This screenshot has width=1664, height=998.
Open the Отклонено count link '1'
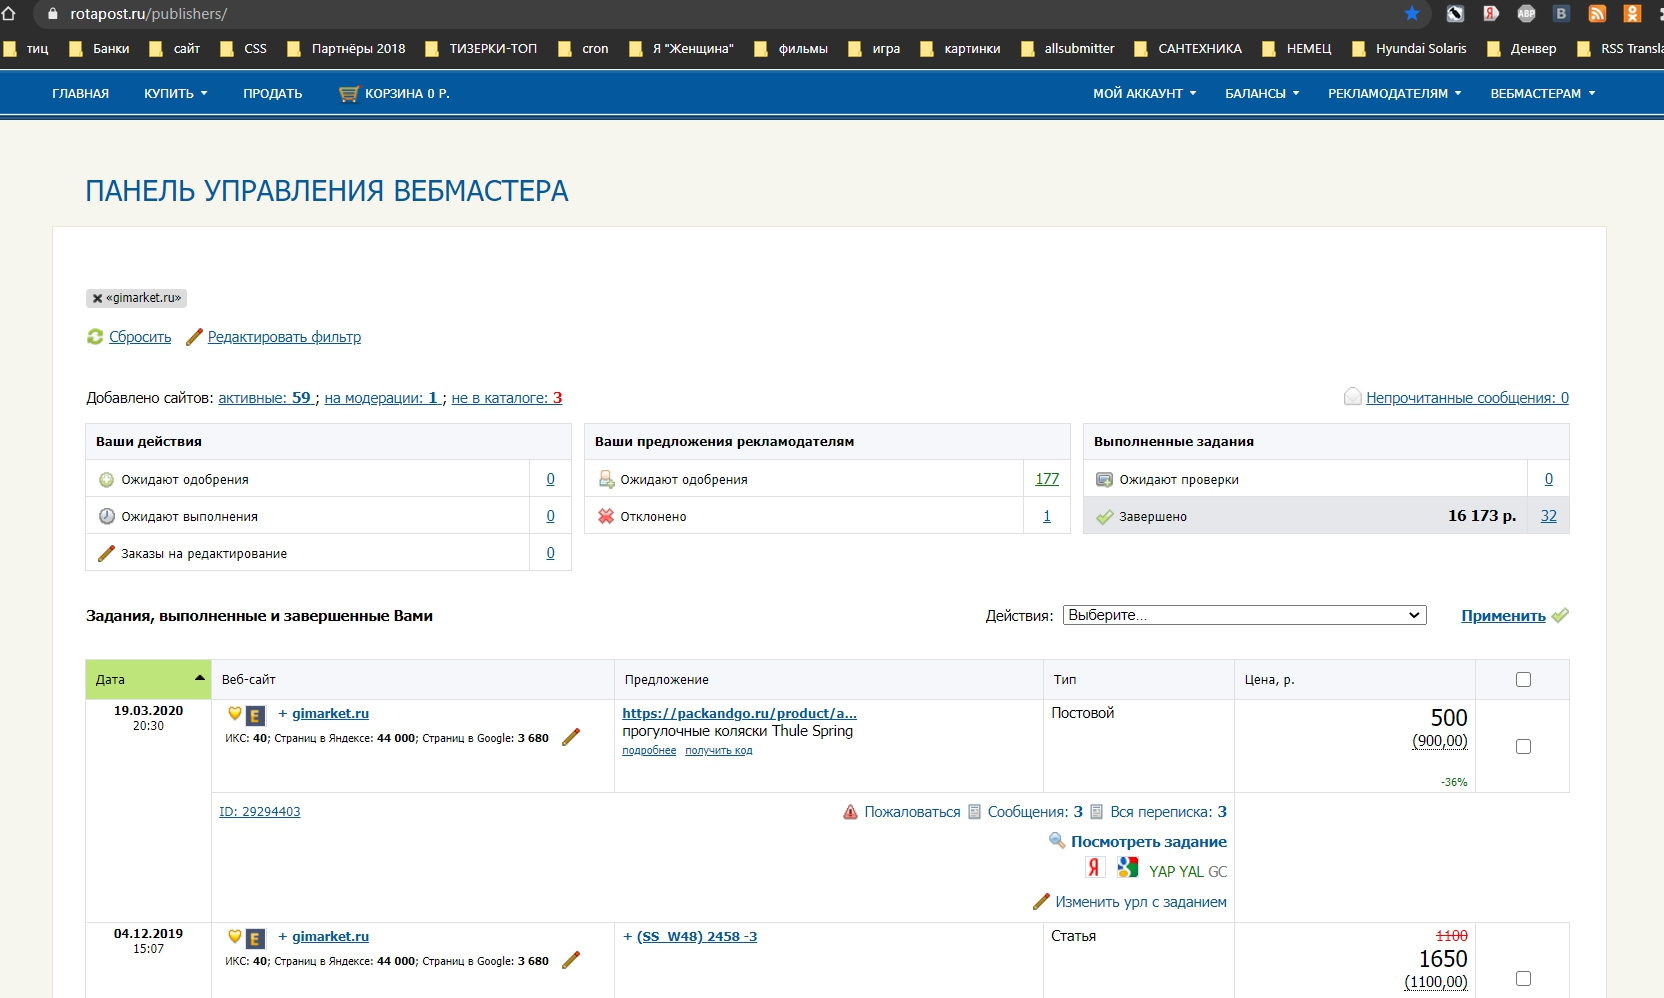pyautogui.click(x=1047, y=516)
